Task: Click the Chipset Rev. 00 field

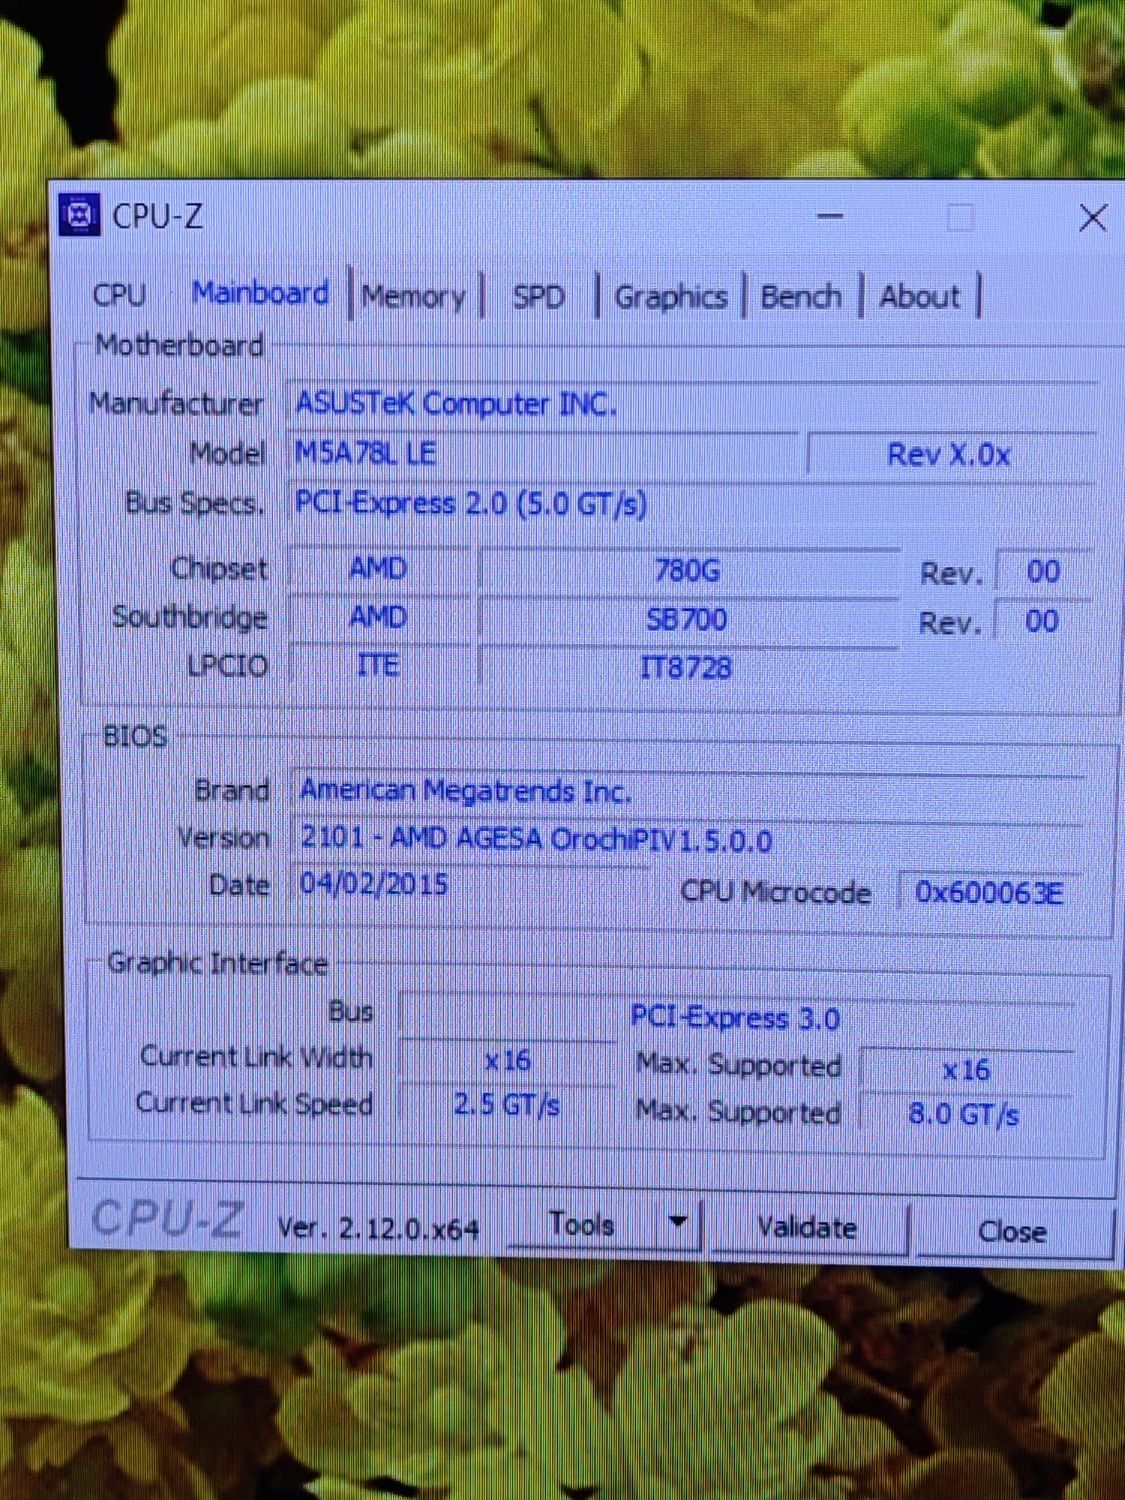Action: (x=1044, y=572)
